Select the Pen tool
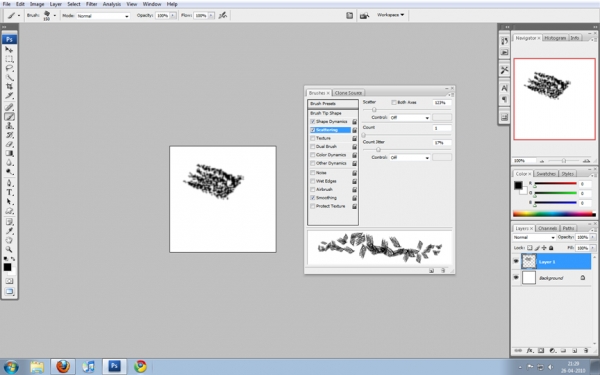The width and height of the screenshot is (600, 375). tap(9, 183)
